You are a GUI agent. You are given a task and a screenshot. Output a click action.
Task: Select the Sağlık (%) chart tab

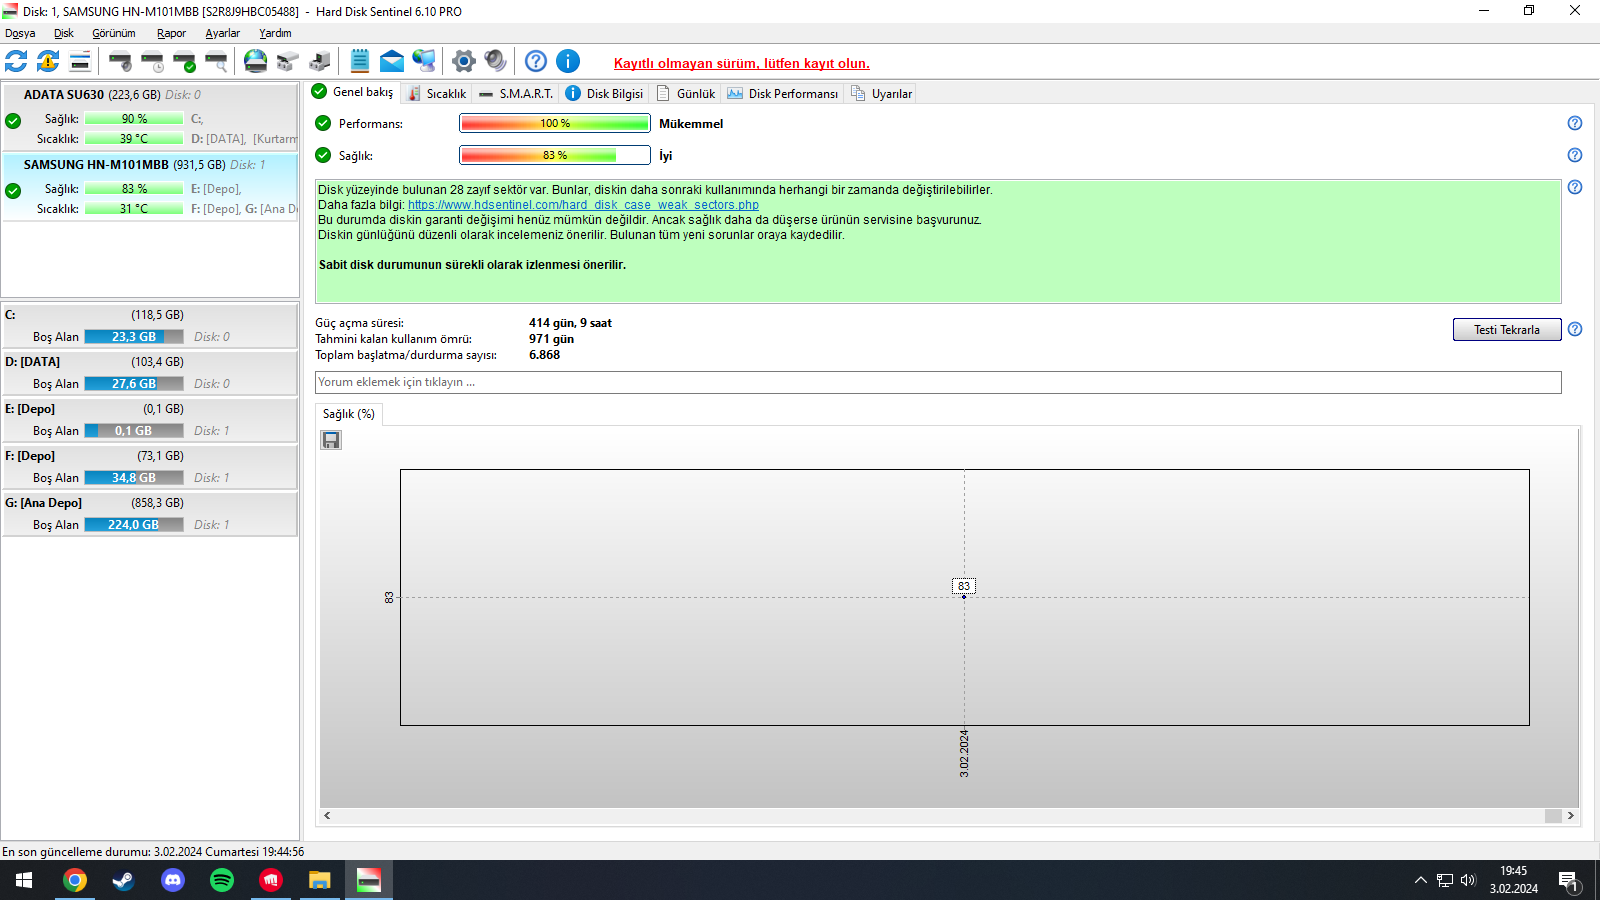click(349, 414)
